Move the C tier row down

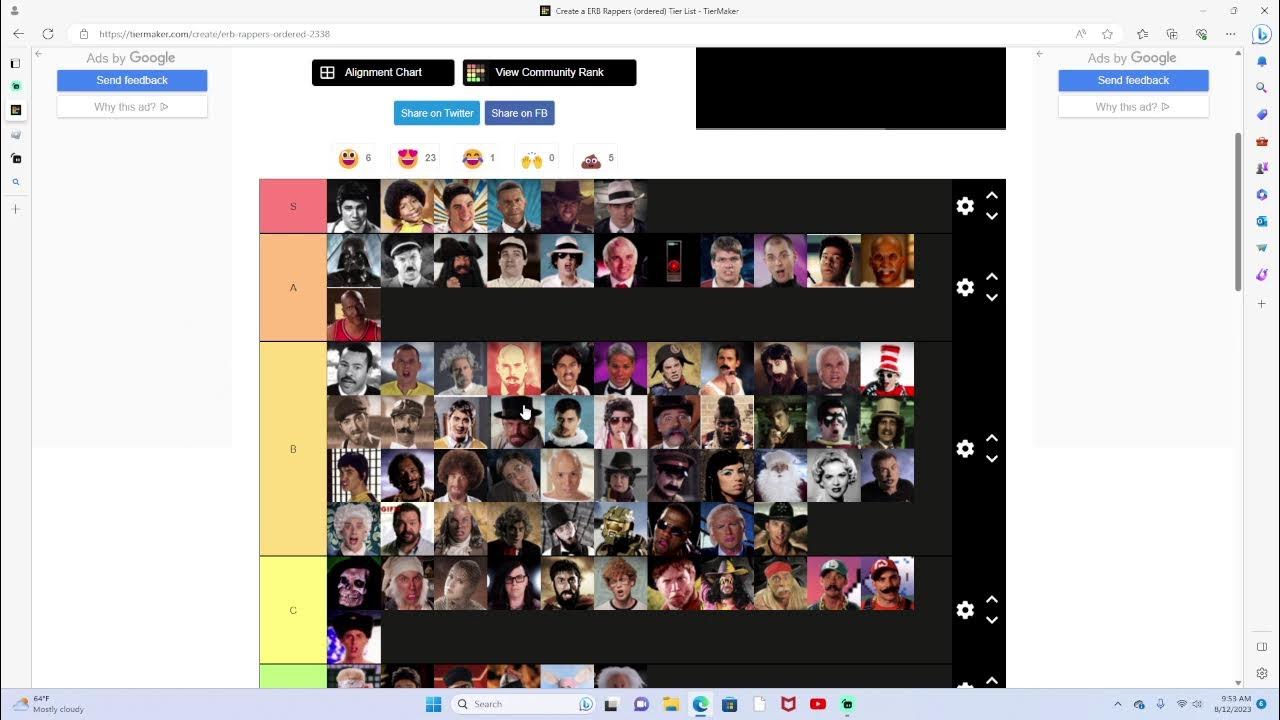[x=992, y=620]
